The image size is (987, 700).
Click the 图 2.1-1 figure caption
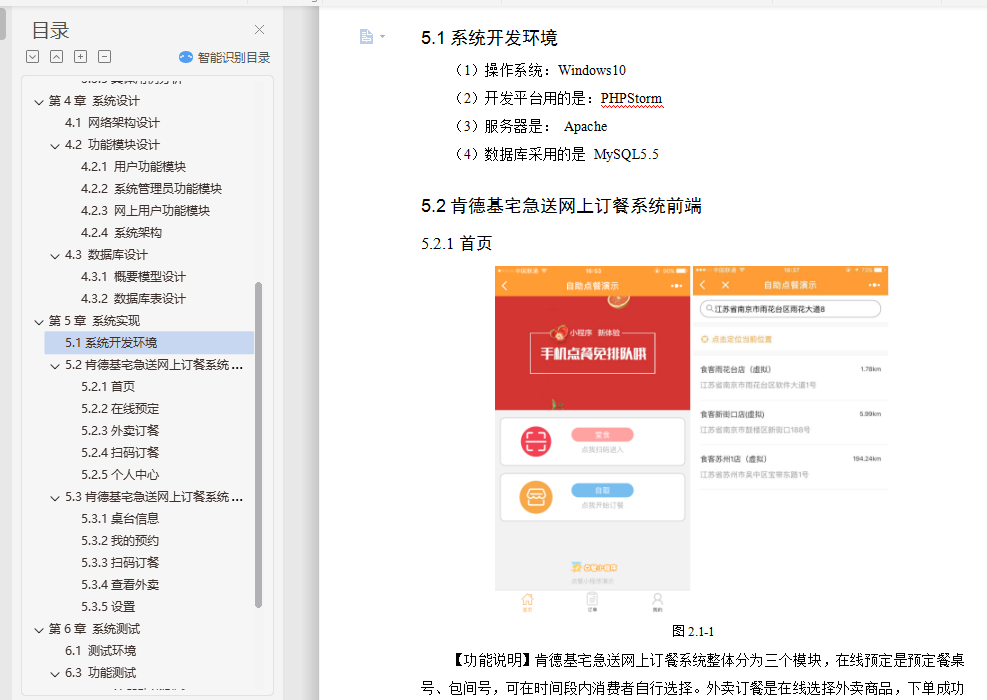693,631
